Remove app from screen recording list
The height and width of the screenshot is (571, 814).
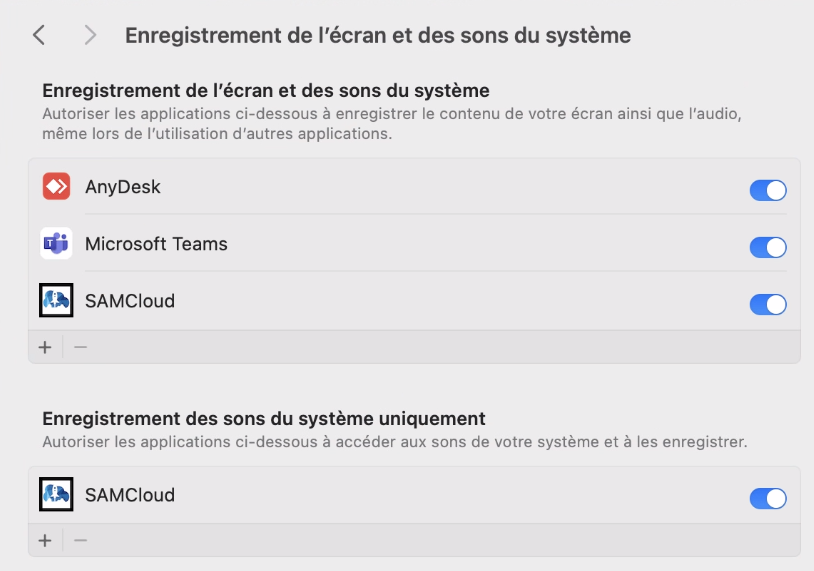(80, 347)
